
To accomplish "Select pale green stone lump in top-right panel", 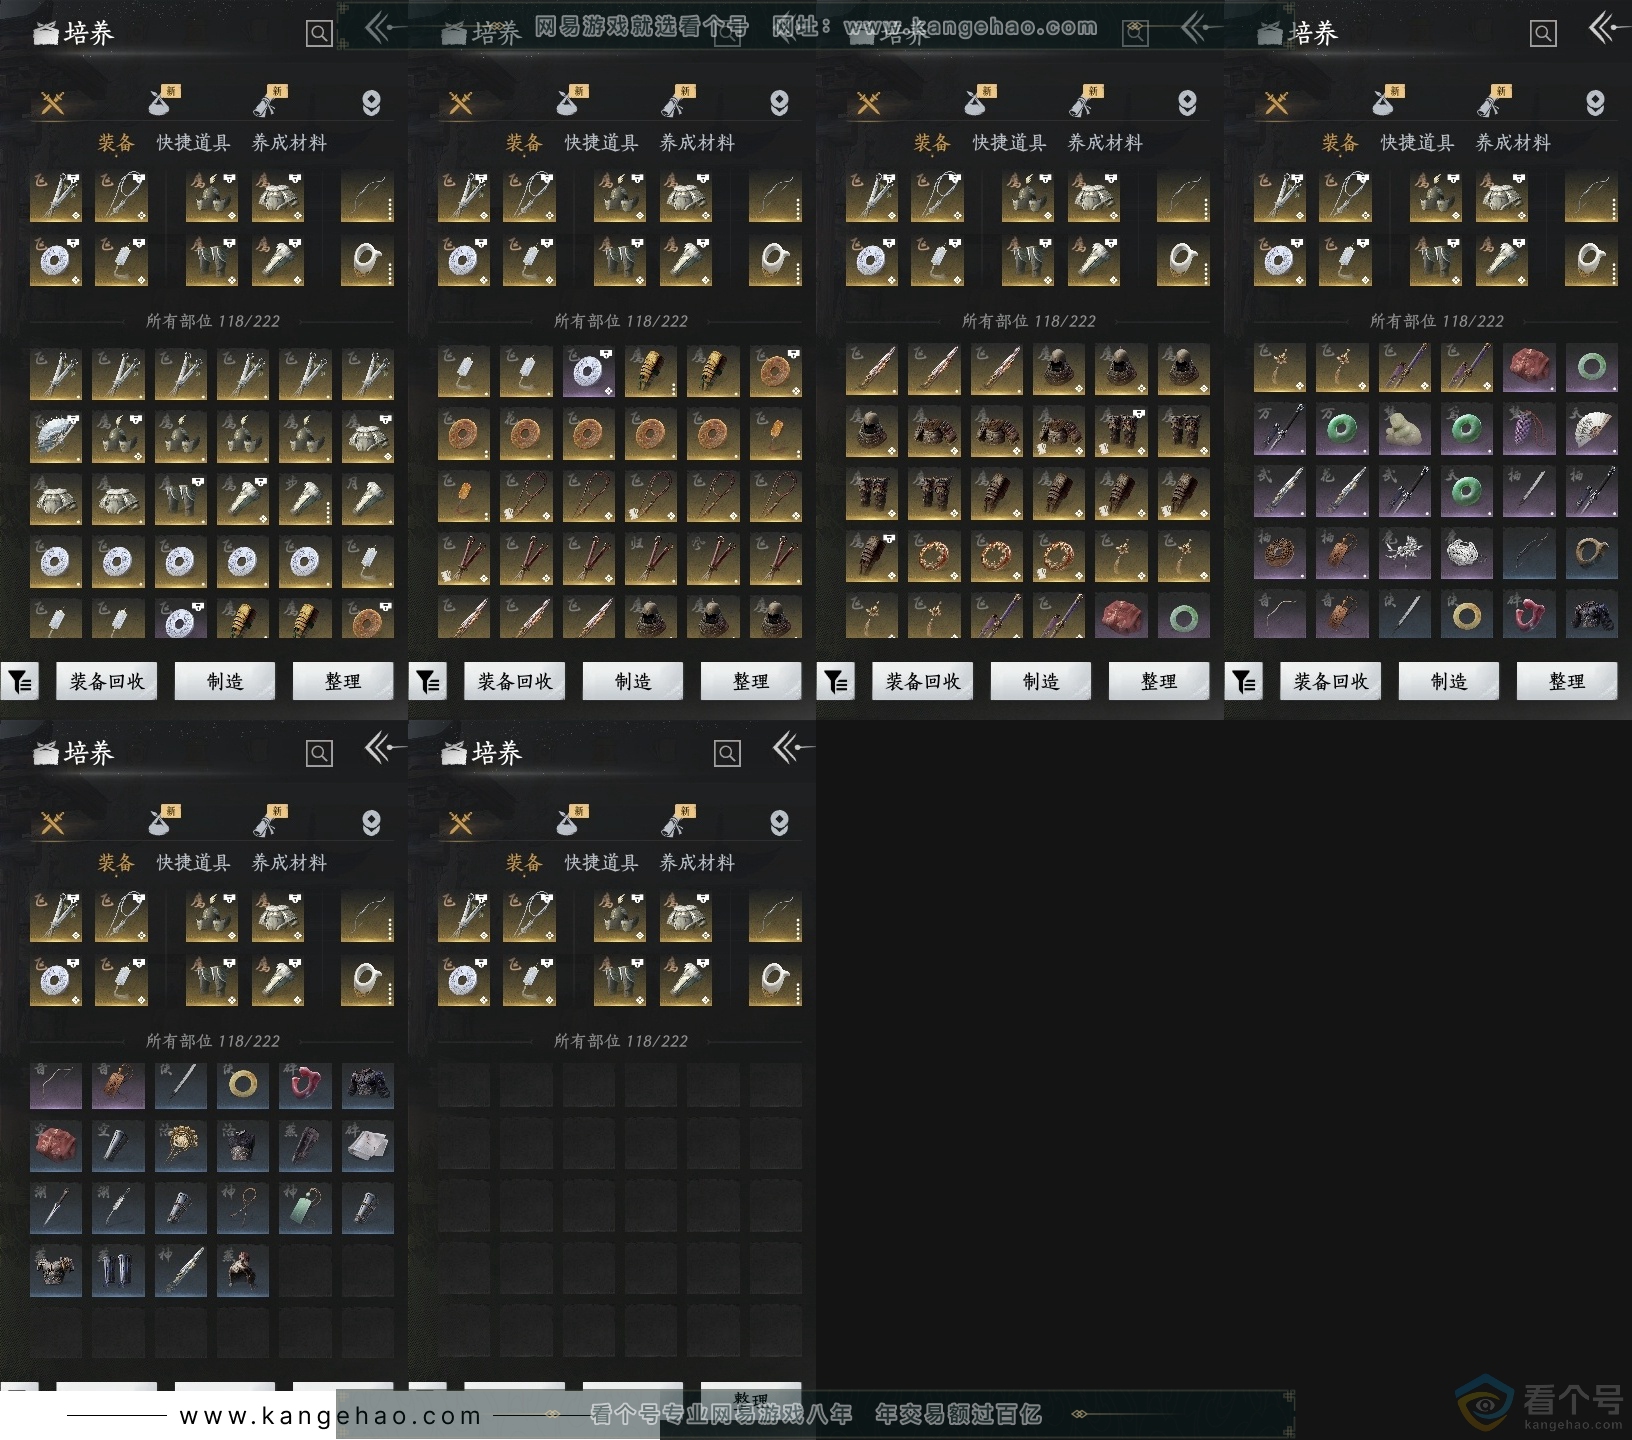I will pos(1405,428).
